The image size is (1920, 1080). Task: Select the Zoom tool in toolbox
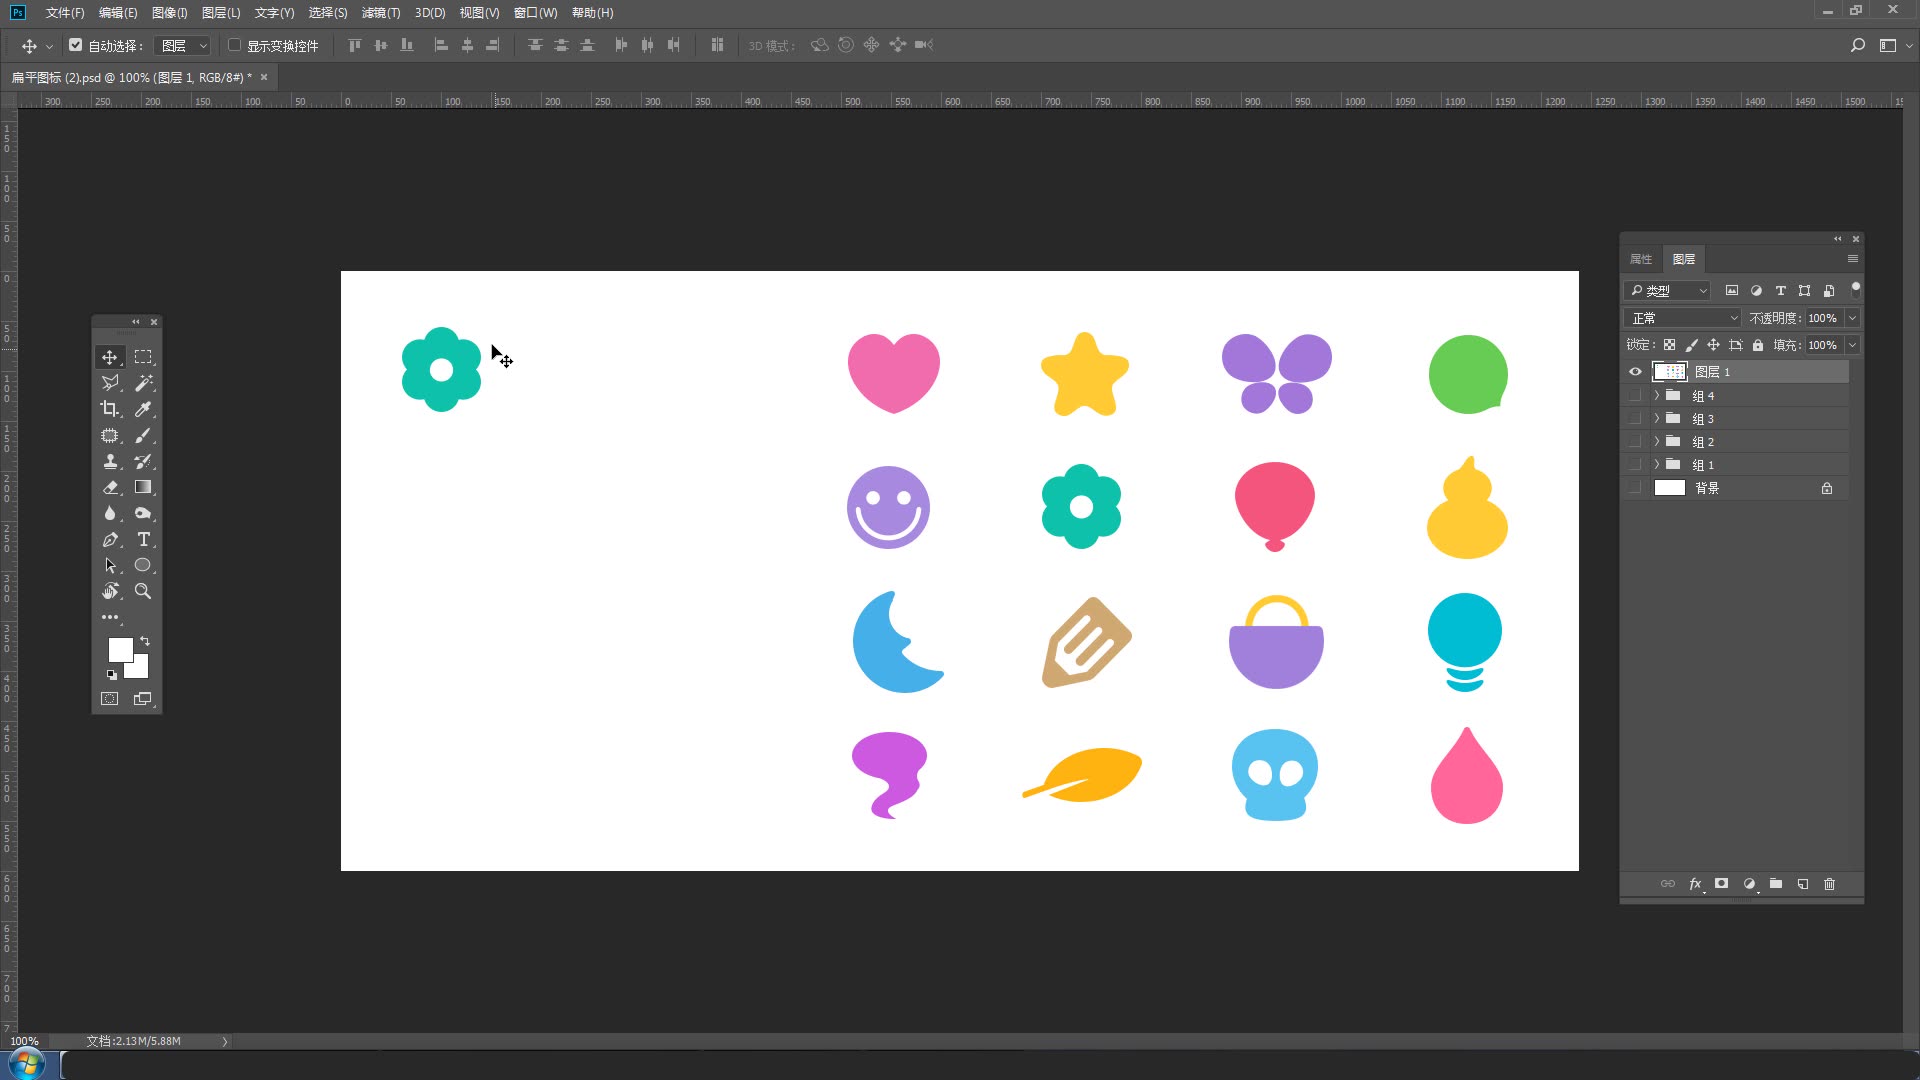(143, 591)
